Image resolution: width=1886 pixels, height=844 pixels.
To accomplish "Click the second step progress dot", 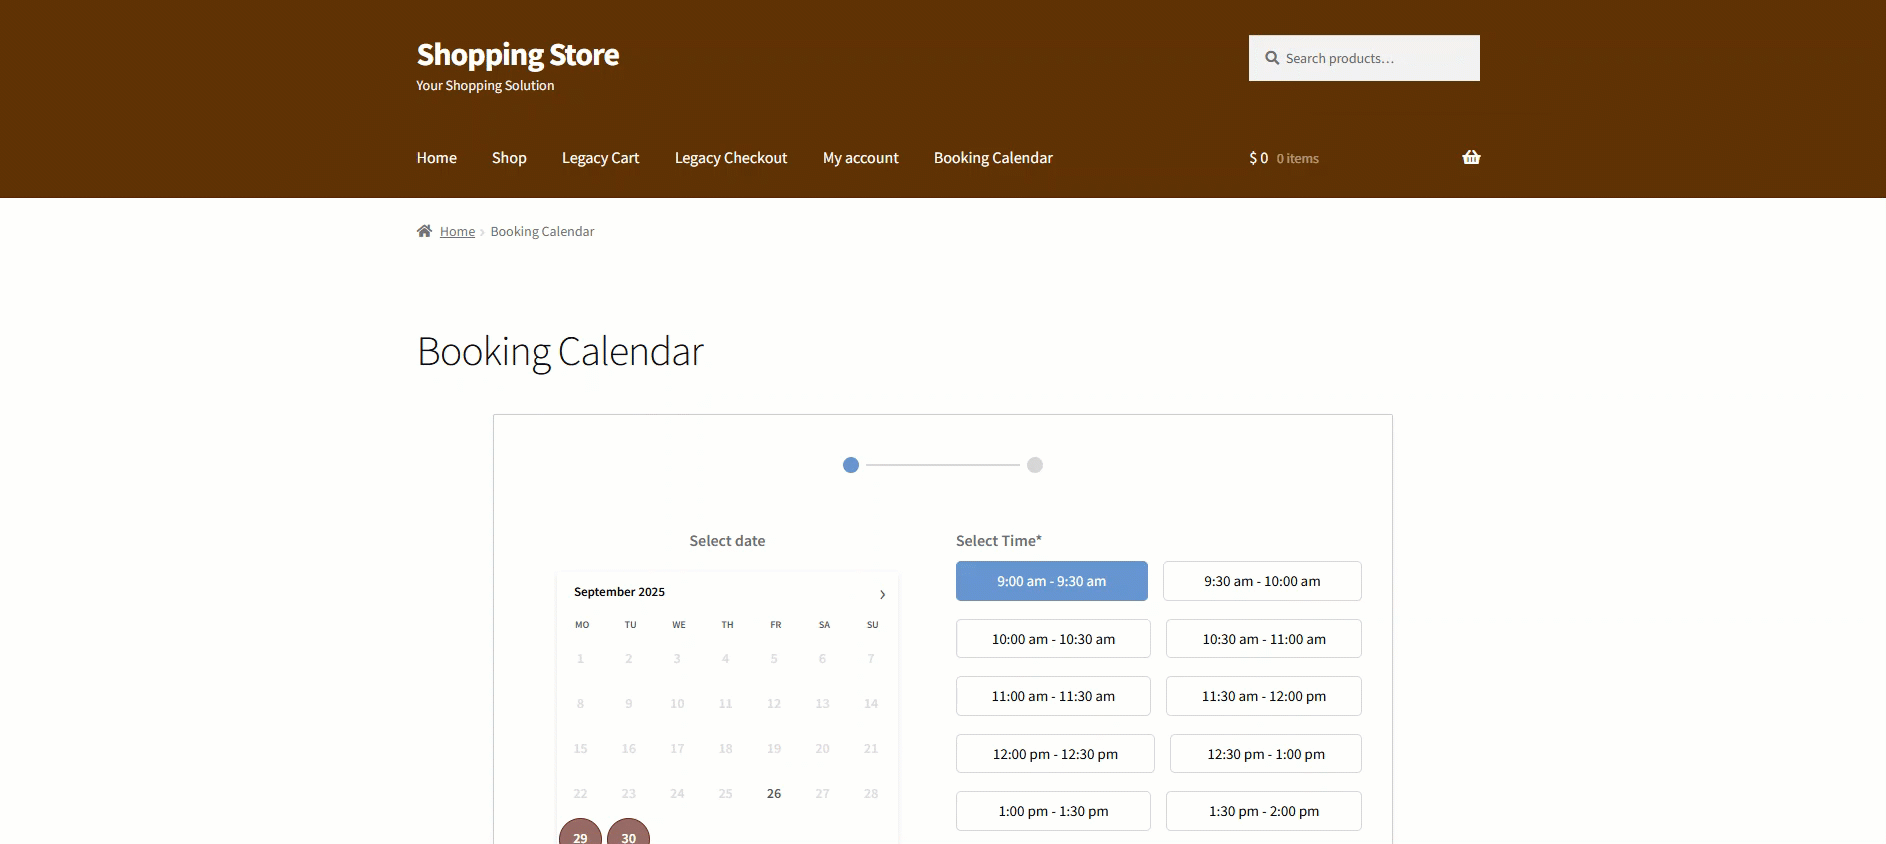I will click(1035, 465).
